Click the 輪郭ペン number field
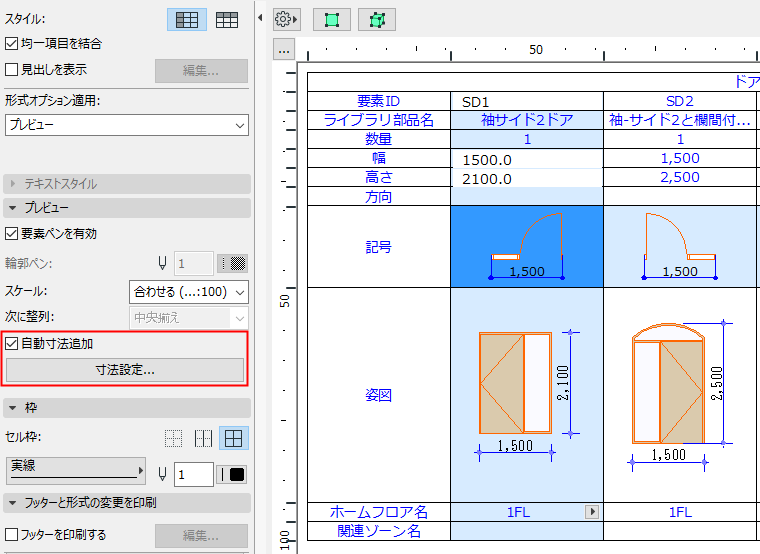The width and height of the screenshot is (760, 554). coord(193,264)
